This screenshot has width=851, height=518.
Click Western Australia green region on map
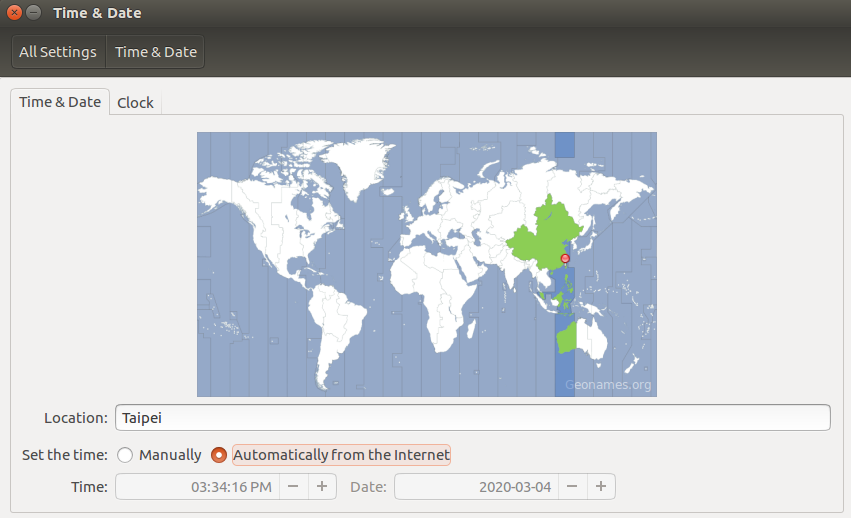[567, 338]
